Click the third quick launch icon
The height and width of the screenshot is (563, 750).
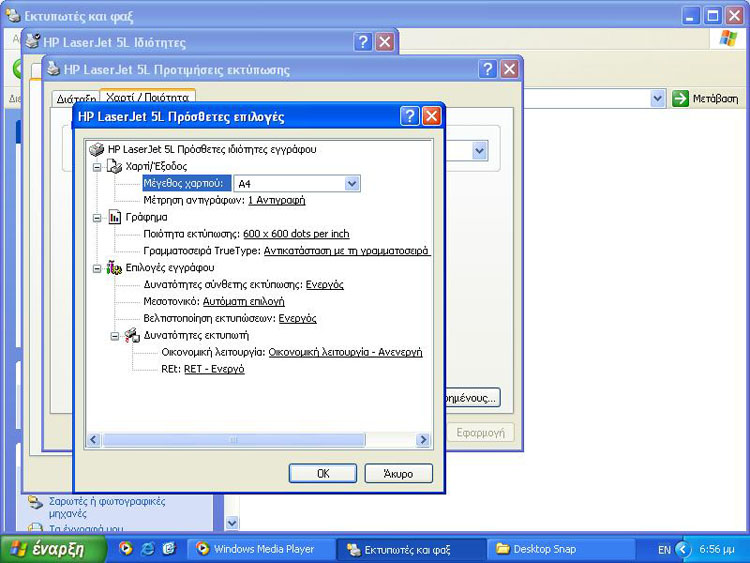click(x=169, y=548)
